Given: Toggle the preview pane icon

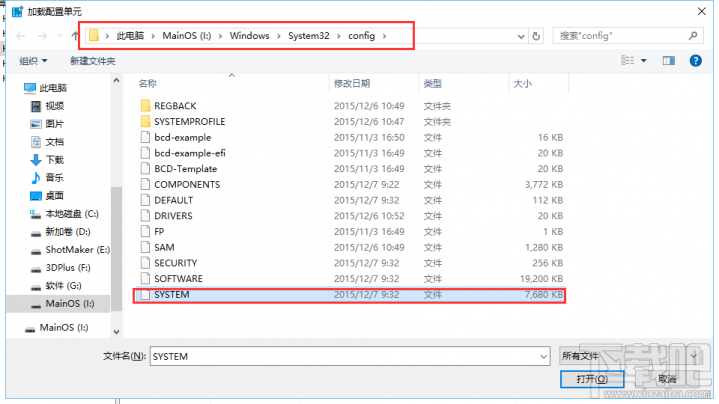Looking at the screenshot, I should tap(669, 61).
